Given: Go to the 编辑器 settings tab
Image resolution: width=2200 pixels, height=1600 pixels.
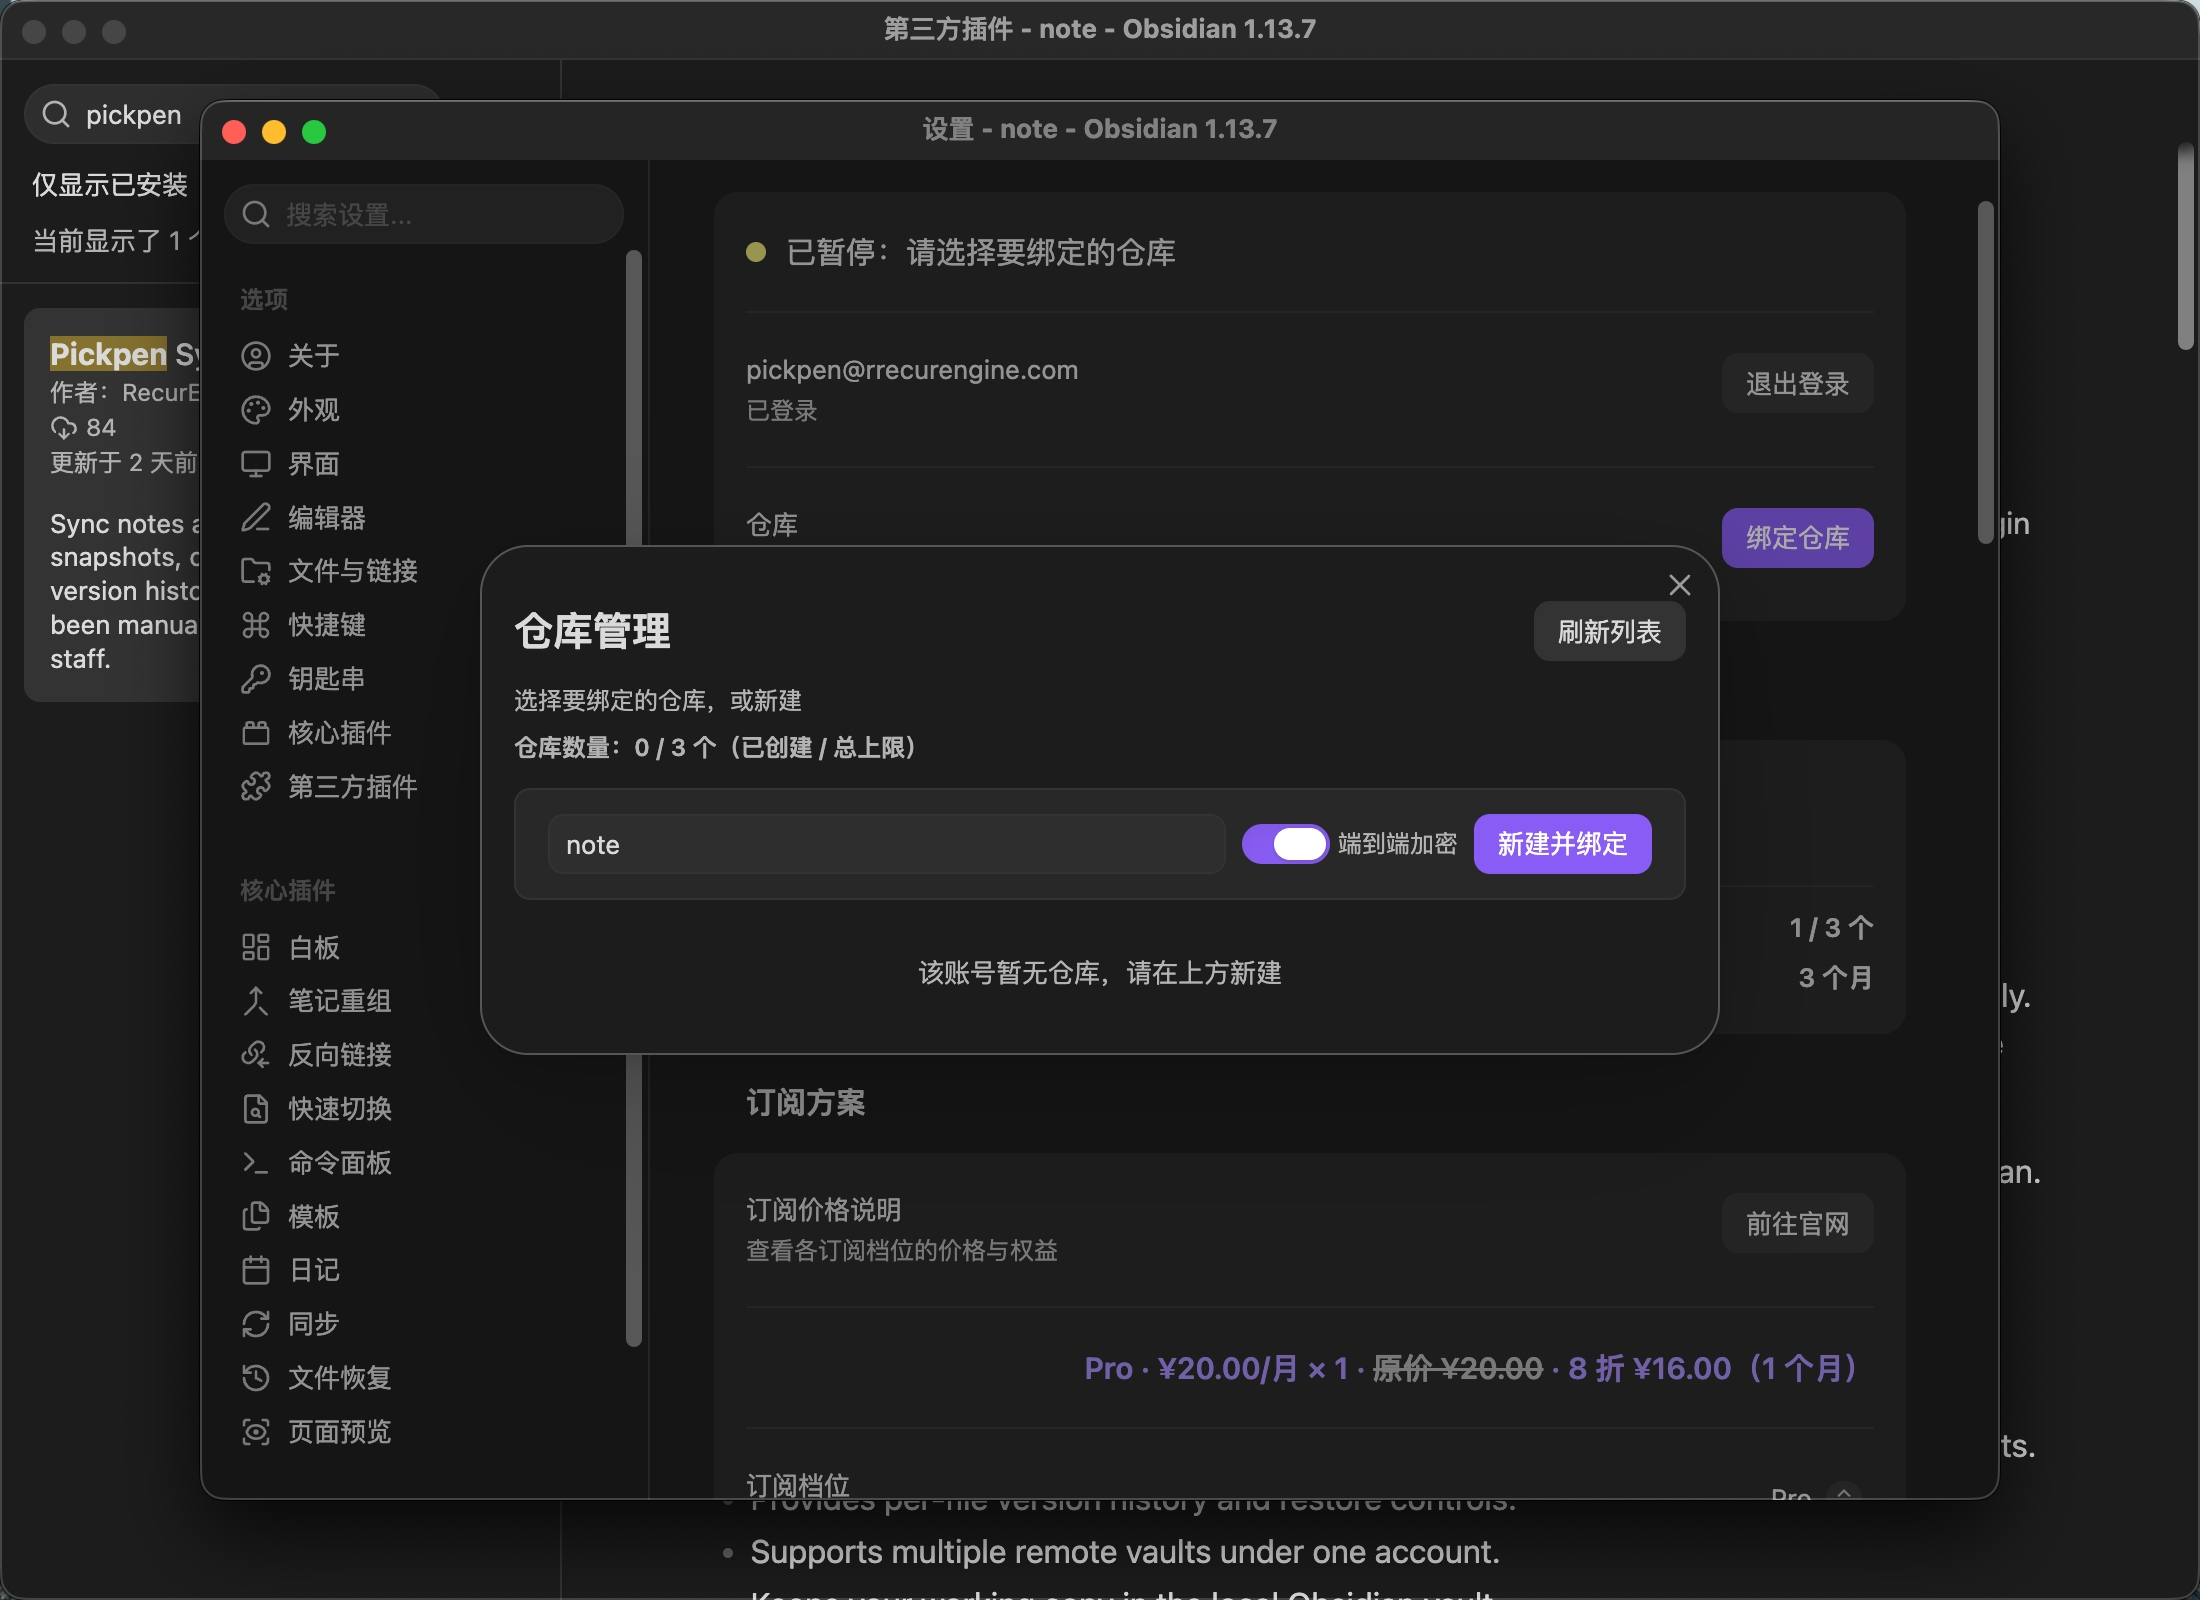Looking at the screenshot, I should tap(424, 517).
